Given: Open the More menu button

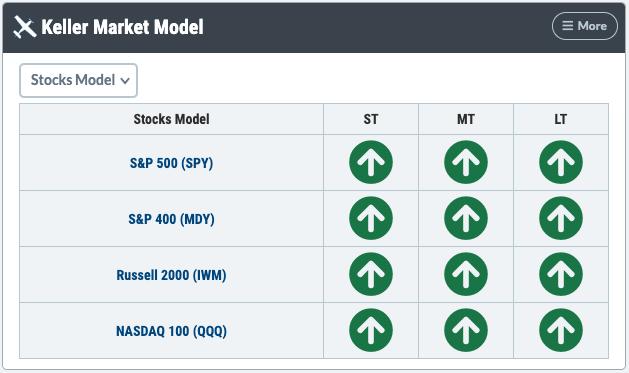Looking at the screenshot, I should click(584, 26).
